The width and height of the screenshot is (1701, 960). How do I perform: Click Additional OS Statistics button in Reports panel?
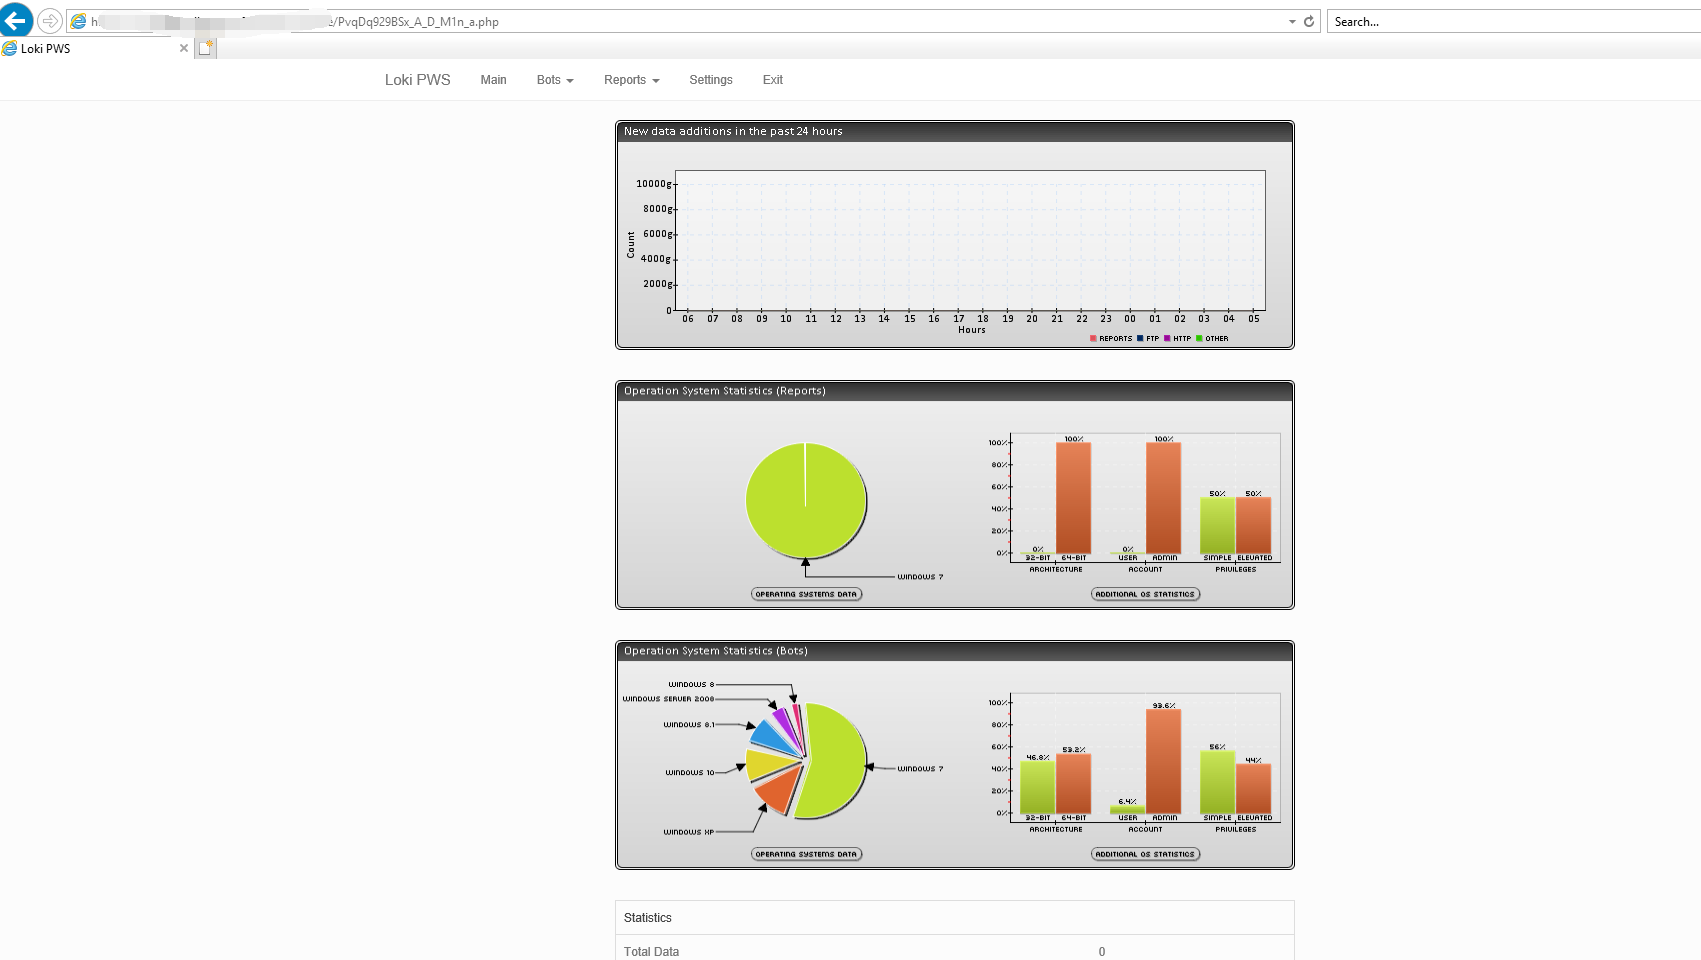pos(1146,594)
